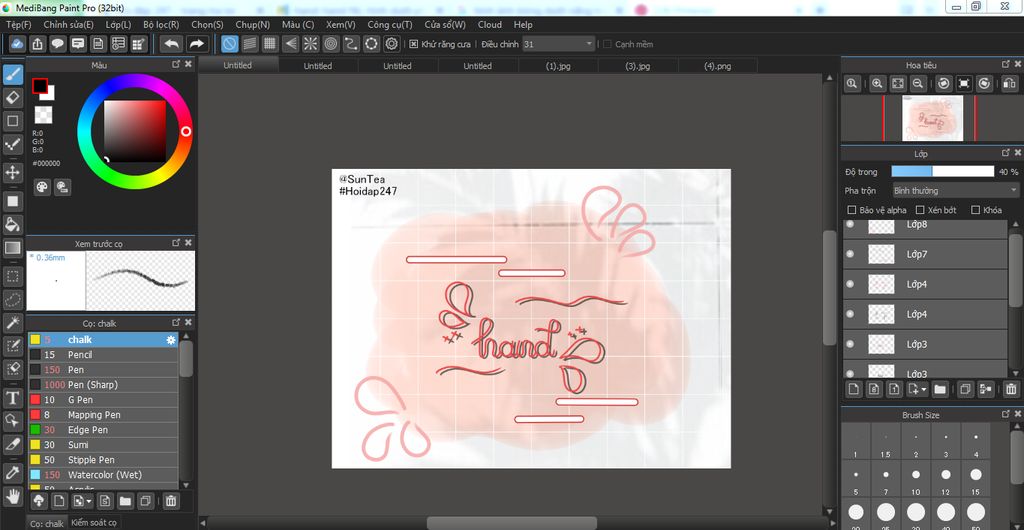Screen dimensions: 1024x530
Task: Select the Eyedropper tool
Action: coord(12,473)
